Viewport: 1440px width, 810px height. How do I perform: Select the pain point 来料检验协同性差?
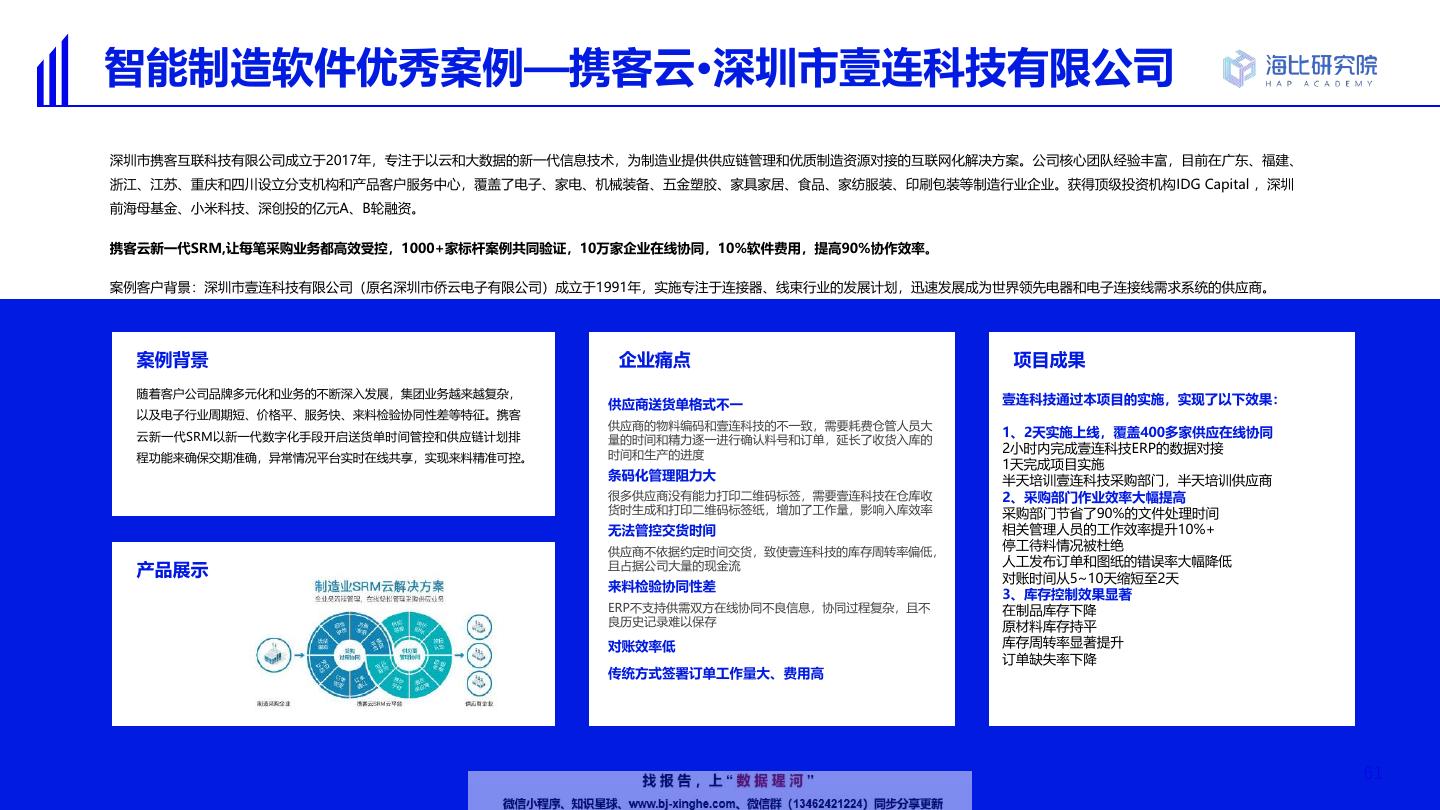(x=662, y=586)
